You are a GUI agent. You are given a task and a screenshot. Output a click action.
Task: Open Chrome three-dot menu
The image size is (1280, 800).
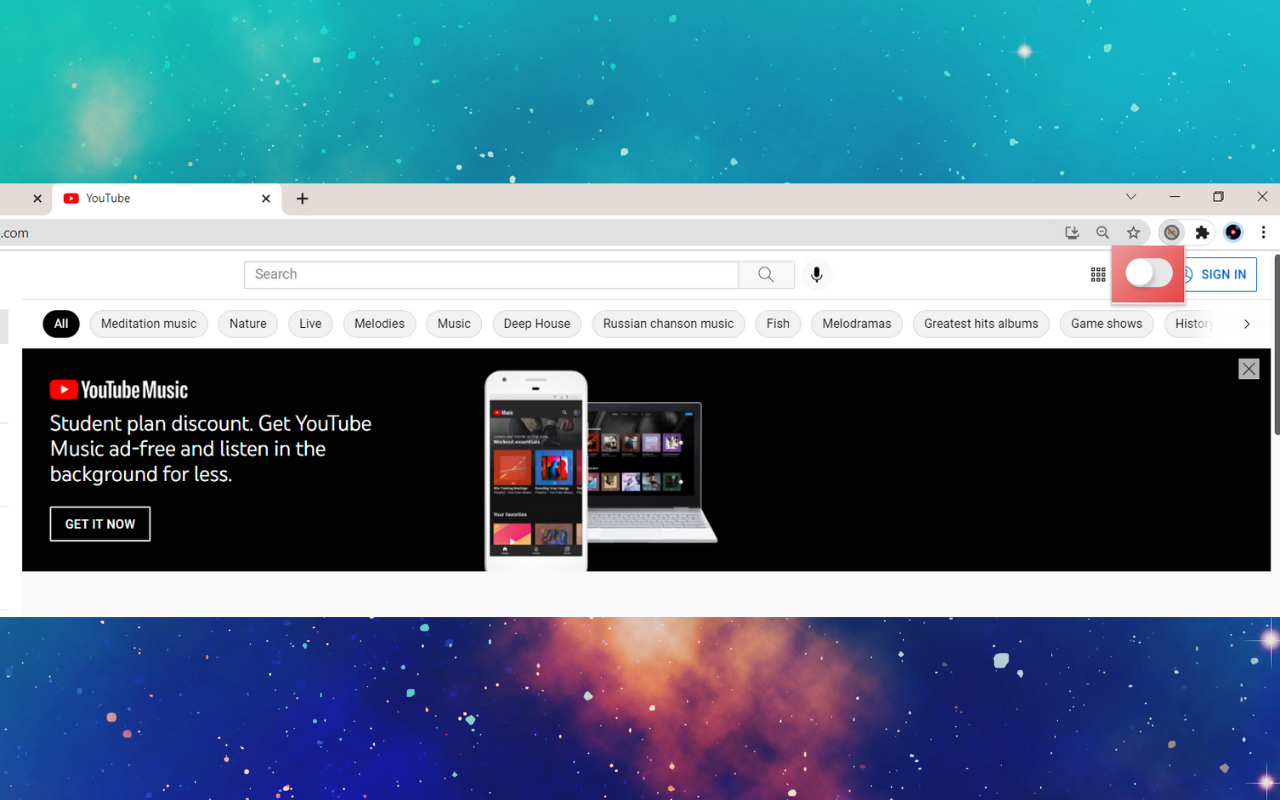(1263, 232)
